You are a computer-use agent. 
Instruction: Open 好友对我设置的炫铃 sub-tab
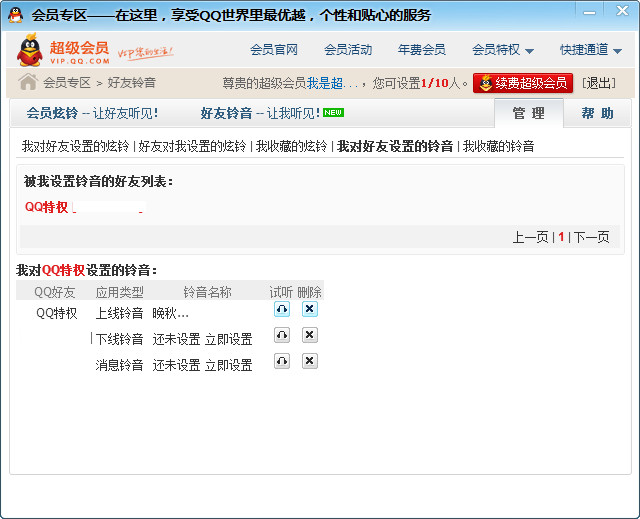pyautogui.click(x=192, y=146)
